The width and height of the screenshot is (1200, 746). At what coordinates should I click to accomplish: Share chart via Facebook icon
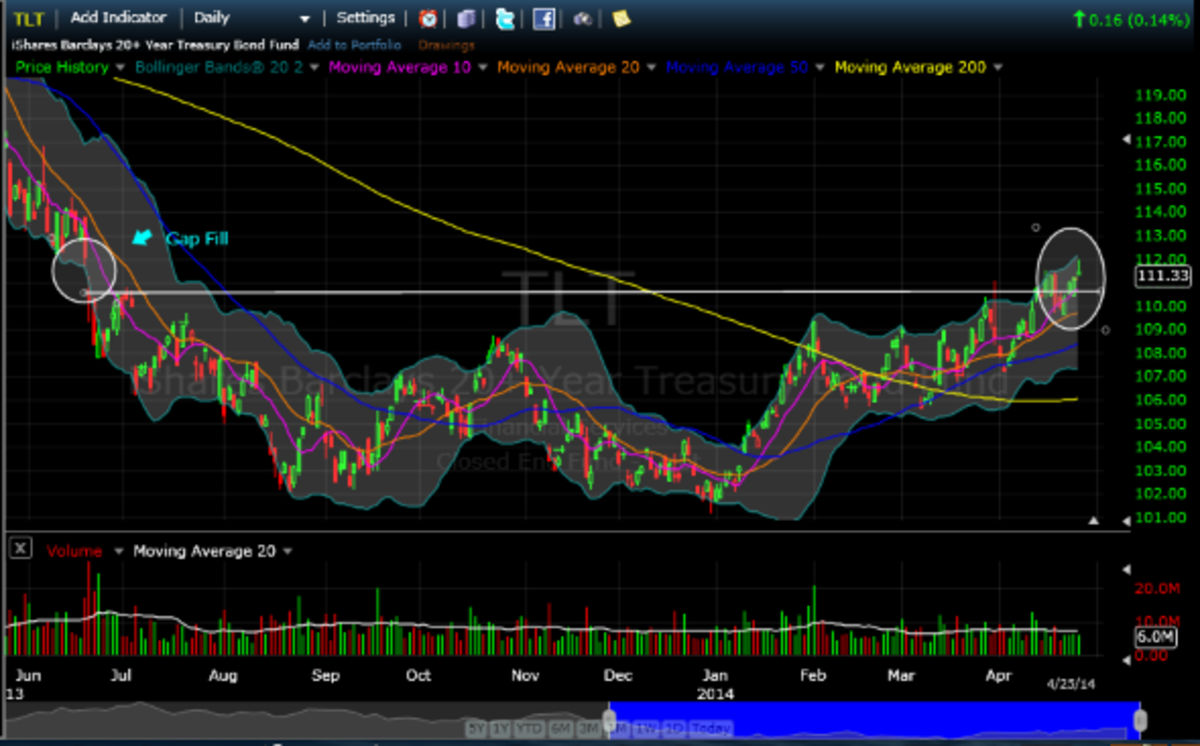544,18
